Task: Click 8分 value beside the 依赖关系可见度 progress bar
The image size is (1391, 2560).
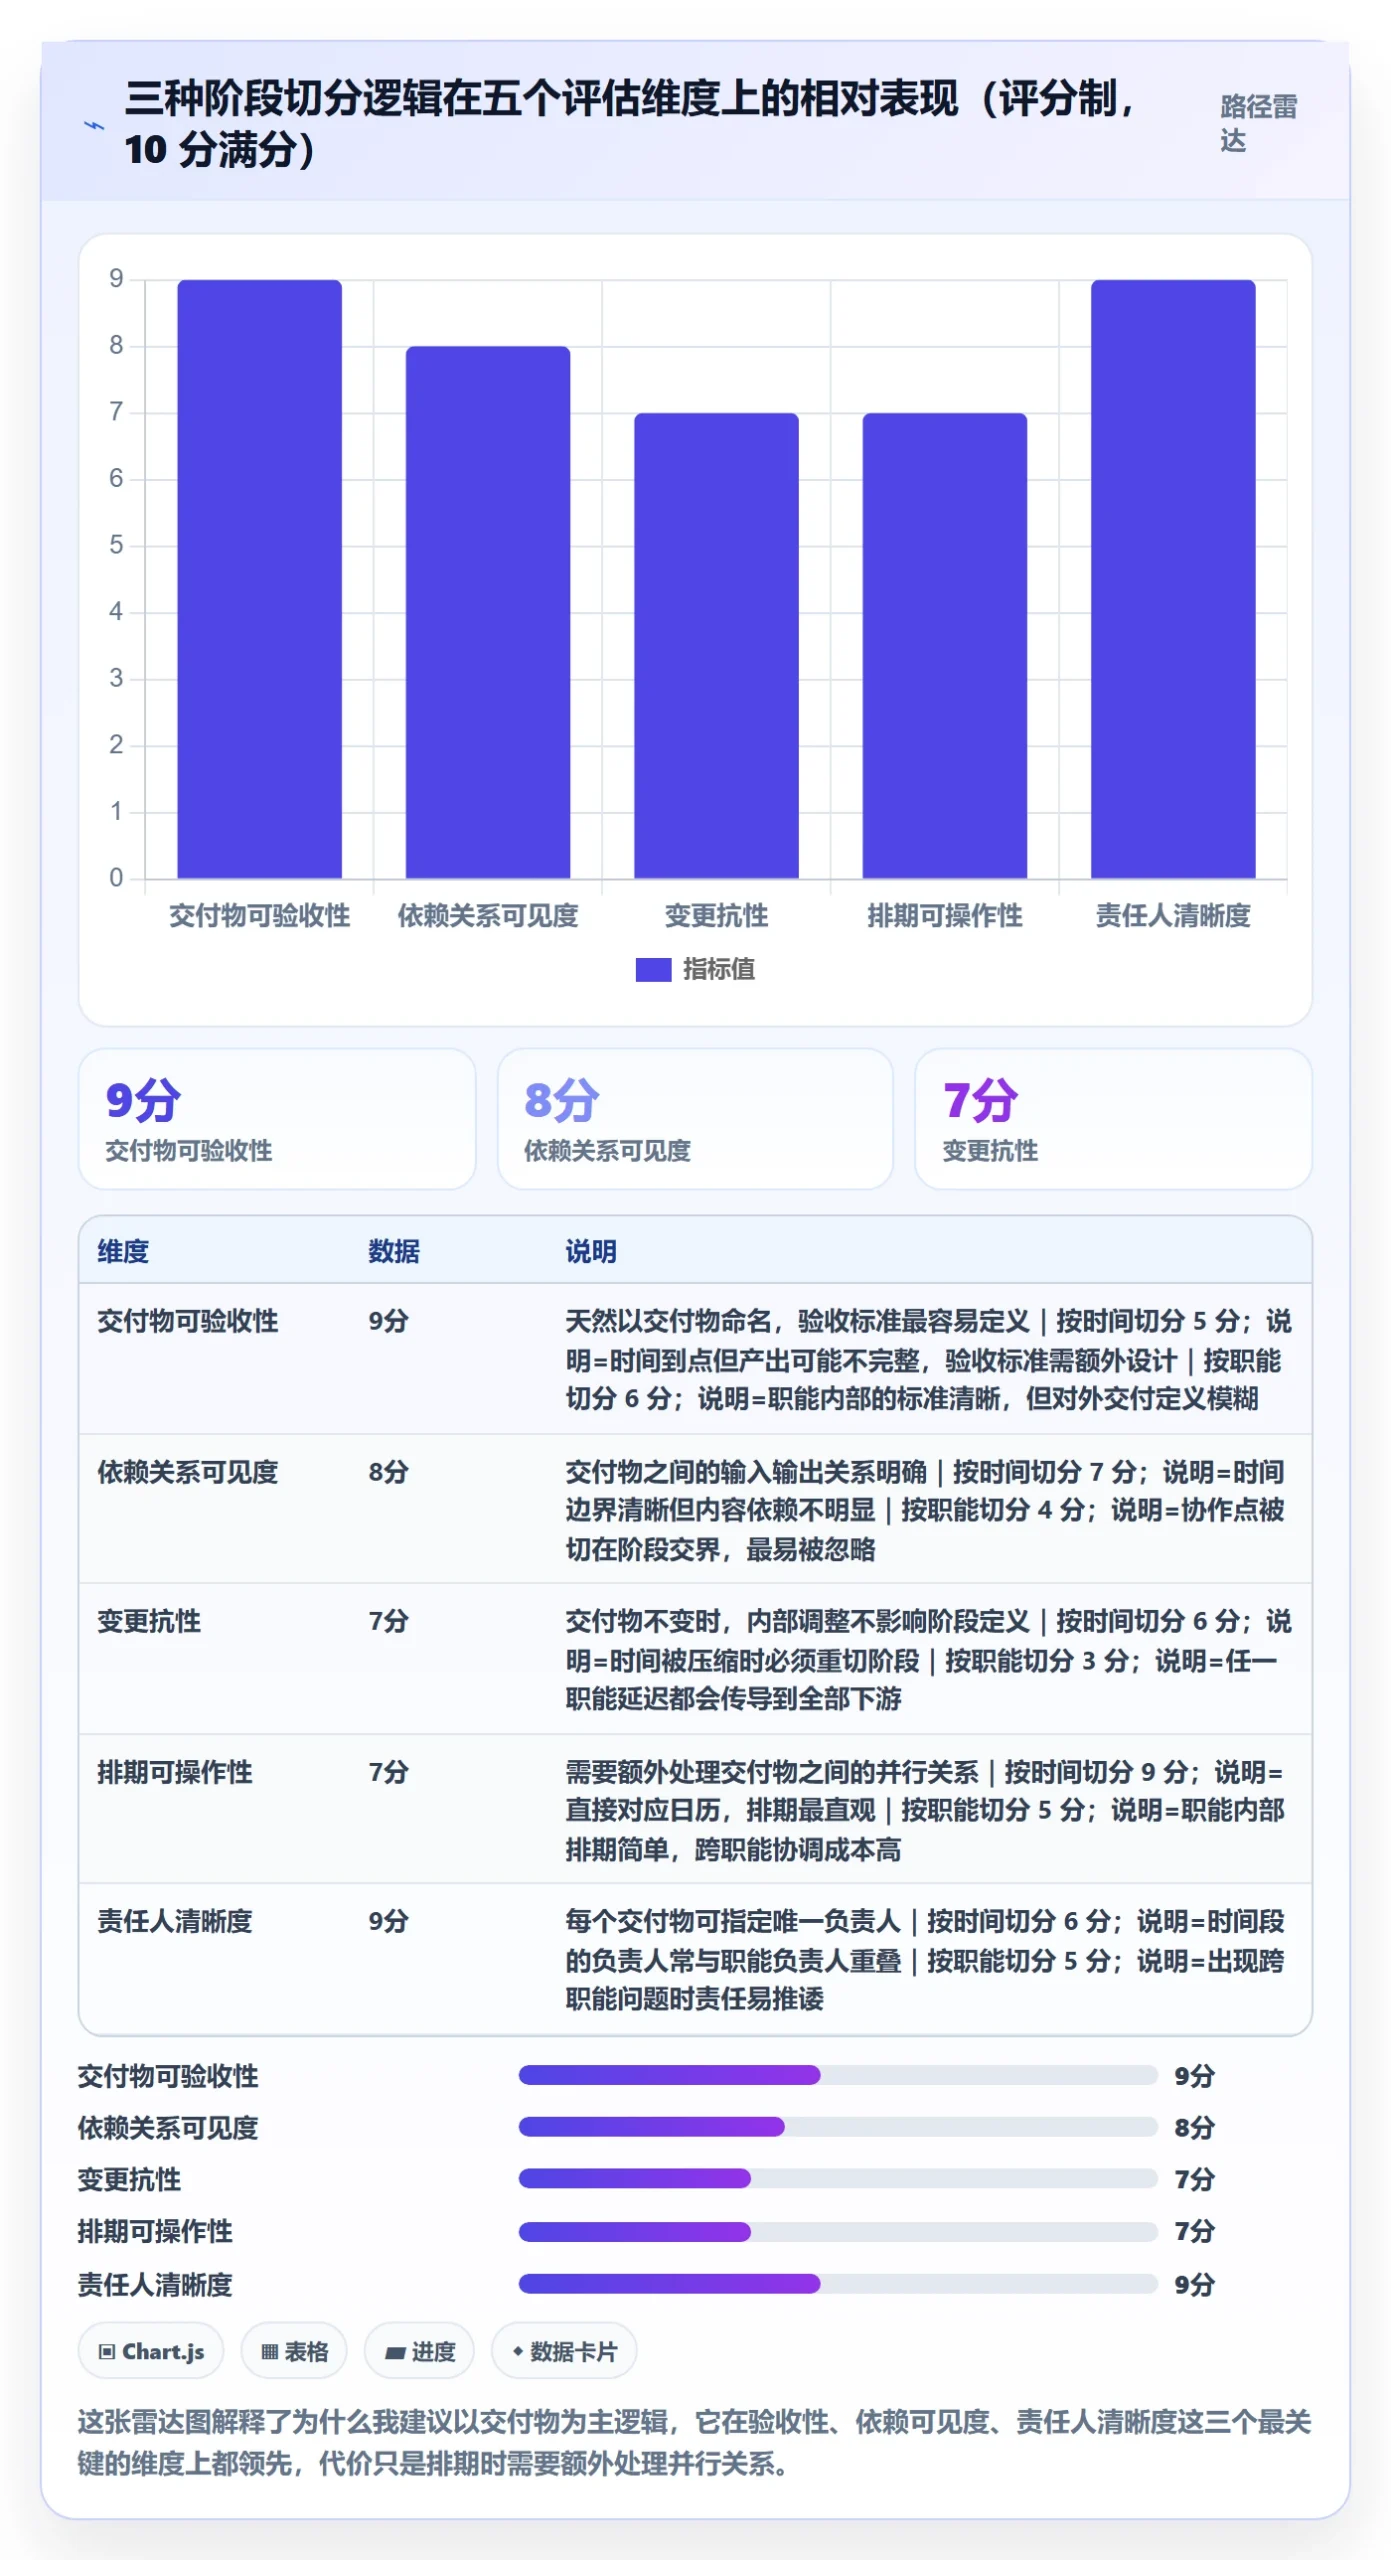Action: coord(1194,2127)
